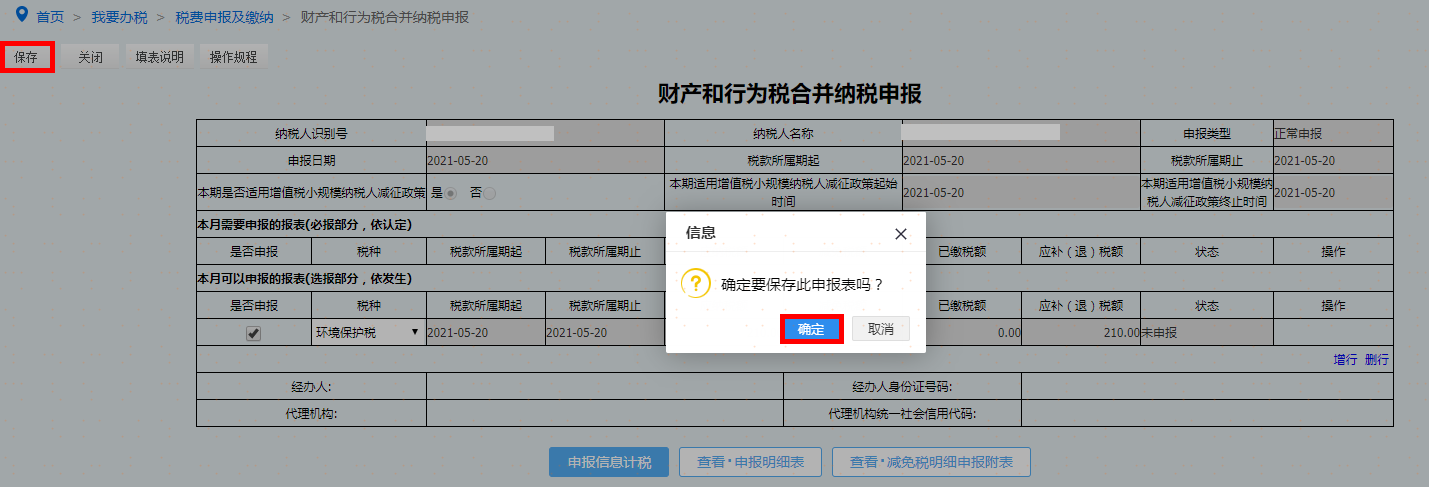Cancel saving with the 取消 button
Image resolution: width=1429 pixels, height=487 pixels.
pyautogui.click(x=881, y=329)
